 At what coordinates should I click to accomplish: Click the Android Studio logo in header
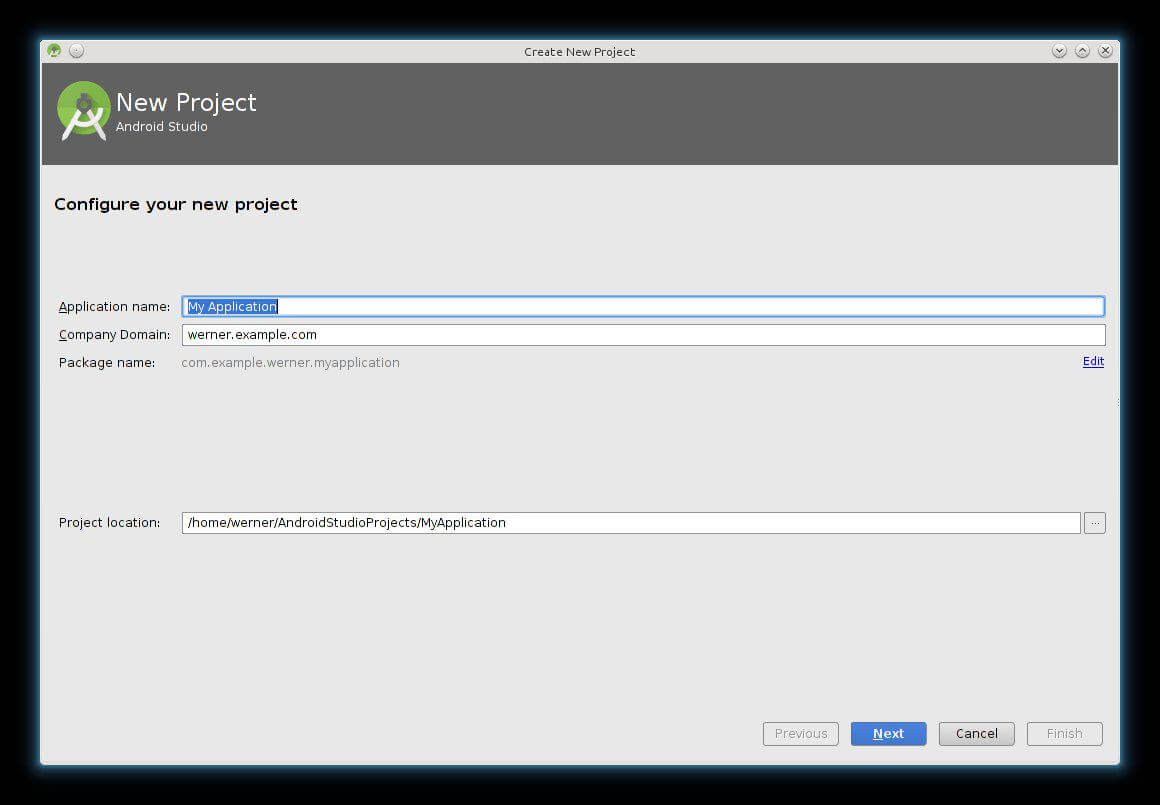click(83, 111)
